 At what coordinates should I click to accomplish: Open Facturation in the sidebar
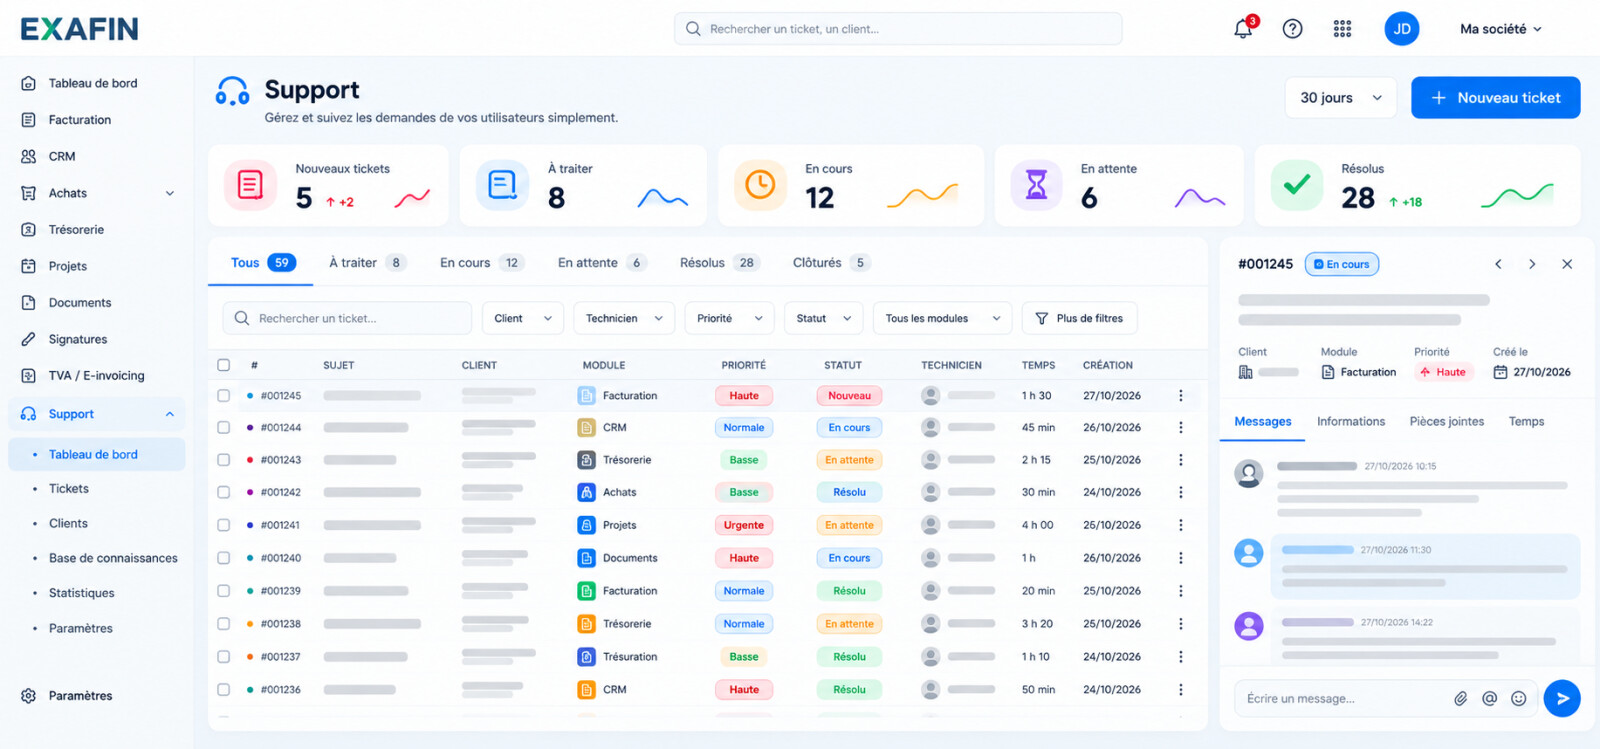(x=80, y=120)
